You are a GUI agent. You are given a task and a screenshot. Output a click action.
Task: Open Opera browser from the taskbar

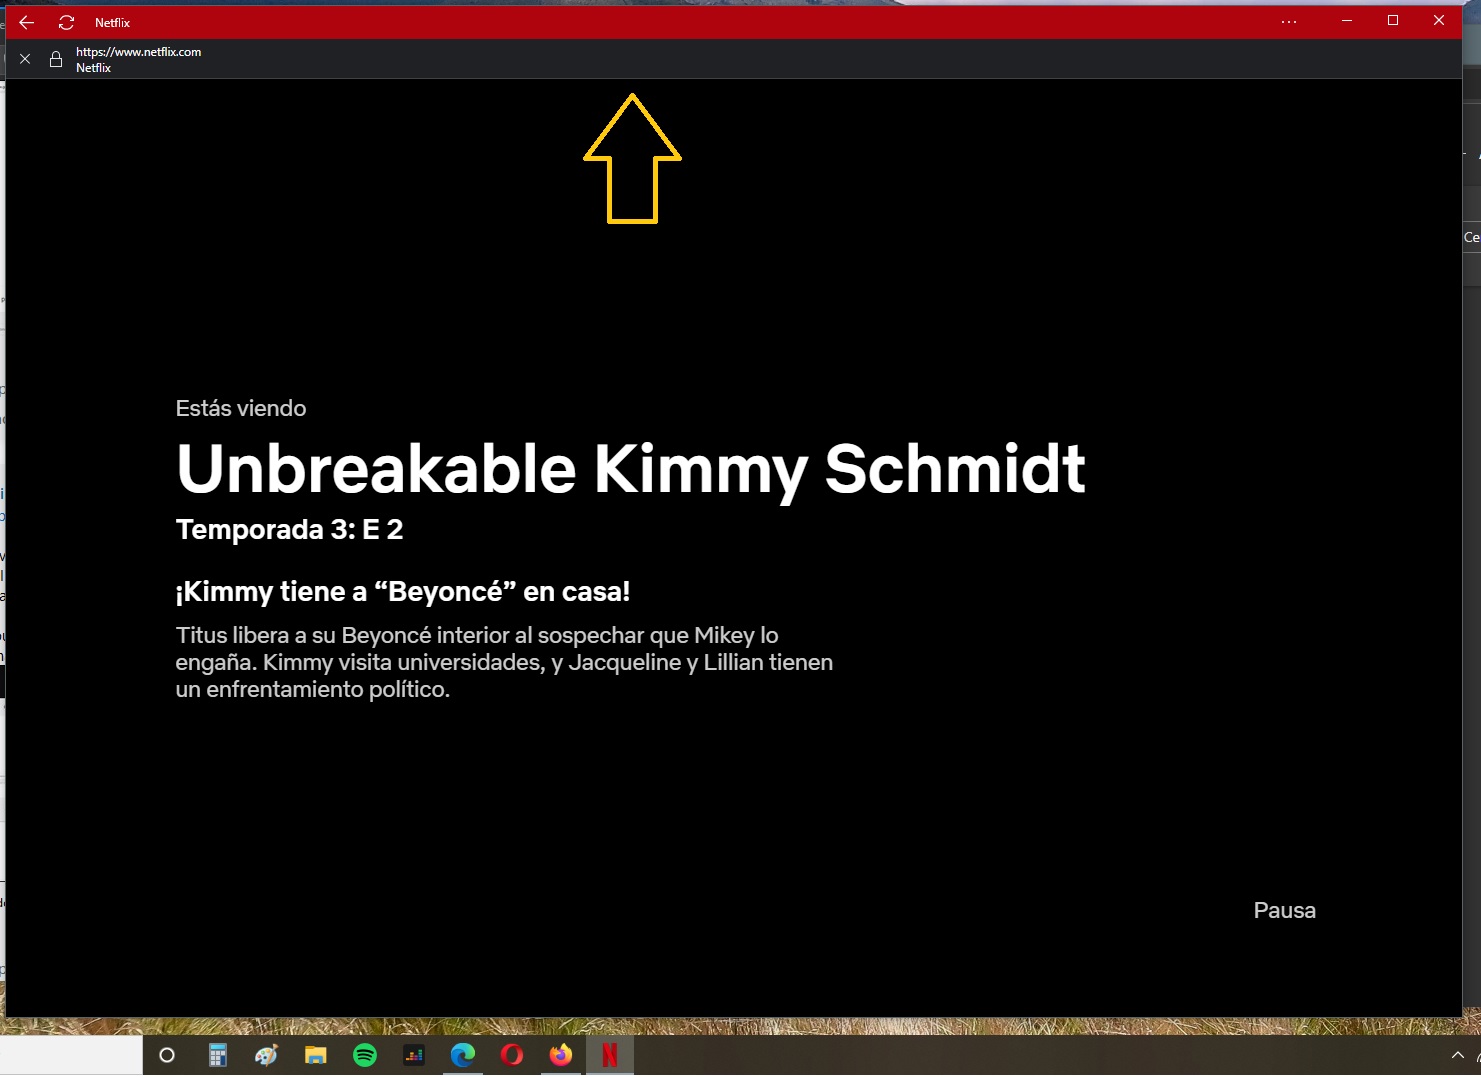pos(512,1055)
